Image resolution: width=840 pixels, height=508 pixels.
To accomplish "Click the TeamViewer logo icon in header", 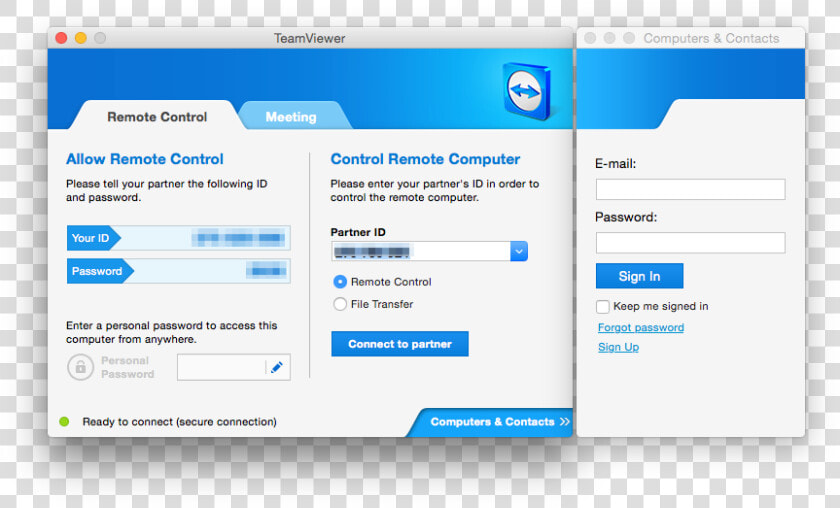I will click(528, 91).
